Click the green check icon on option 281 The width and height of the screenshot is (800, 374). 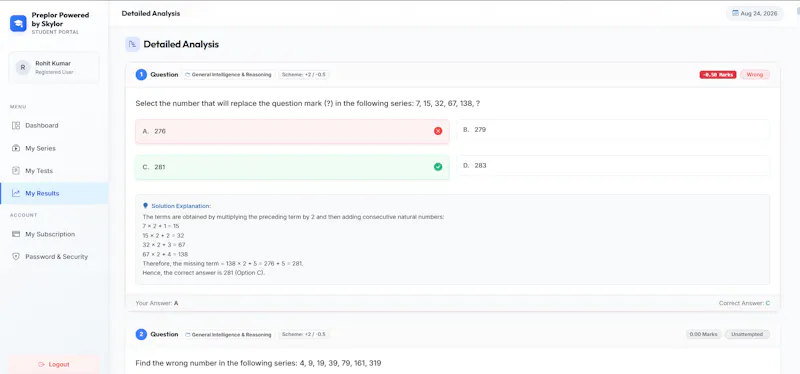438,167
